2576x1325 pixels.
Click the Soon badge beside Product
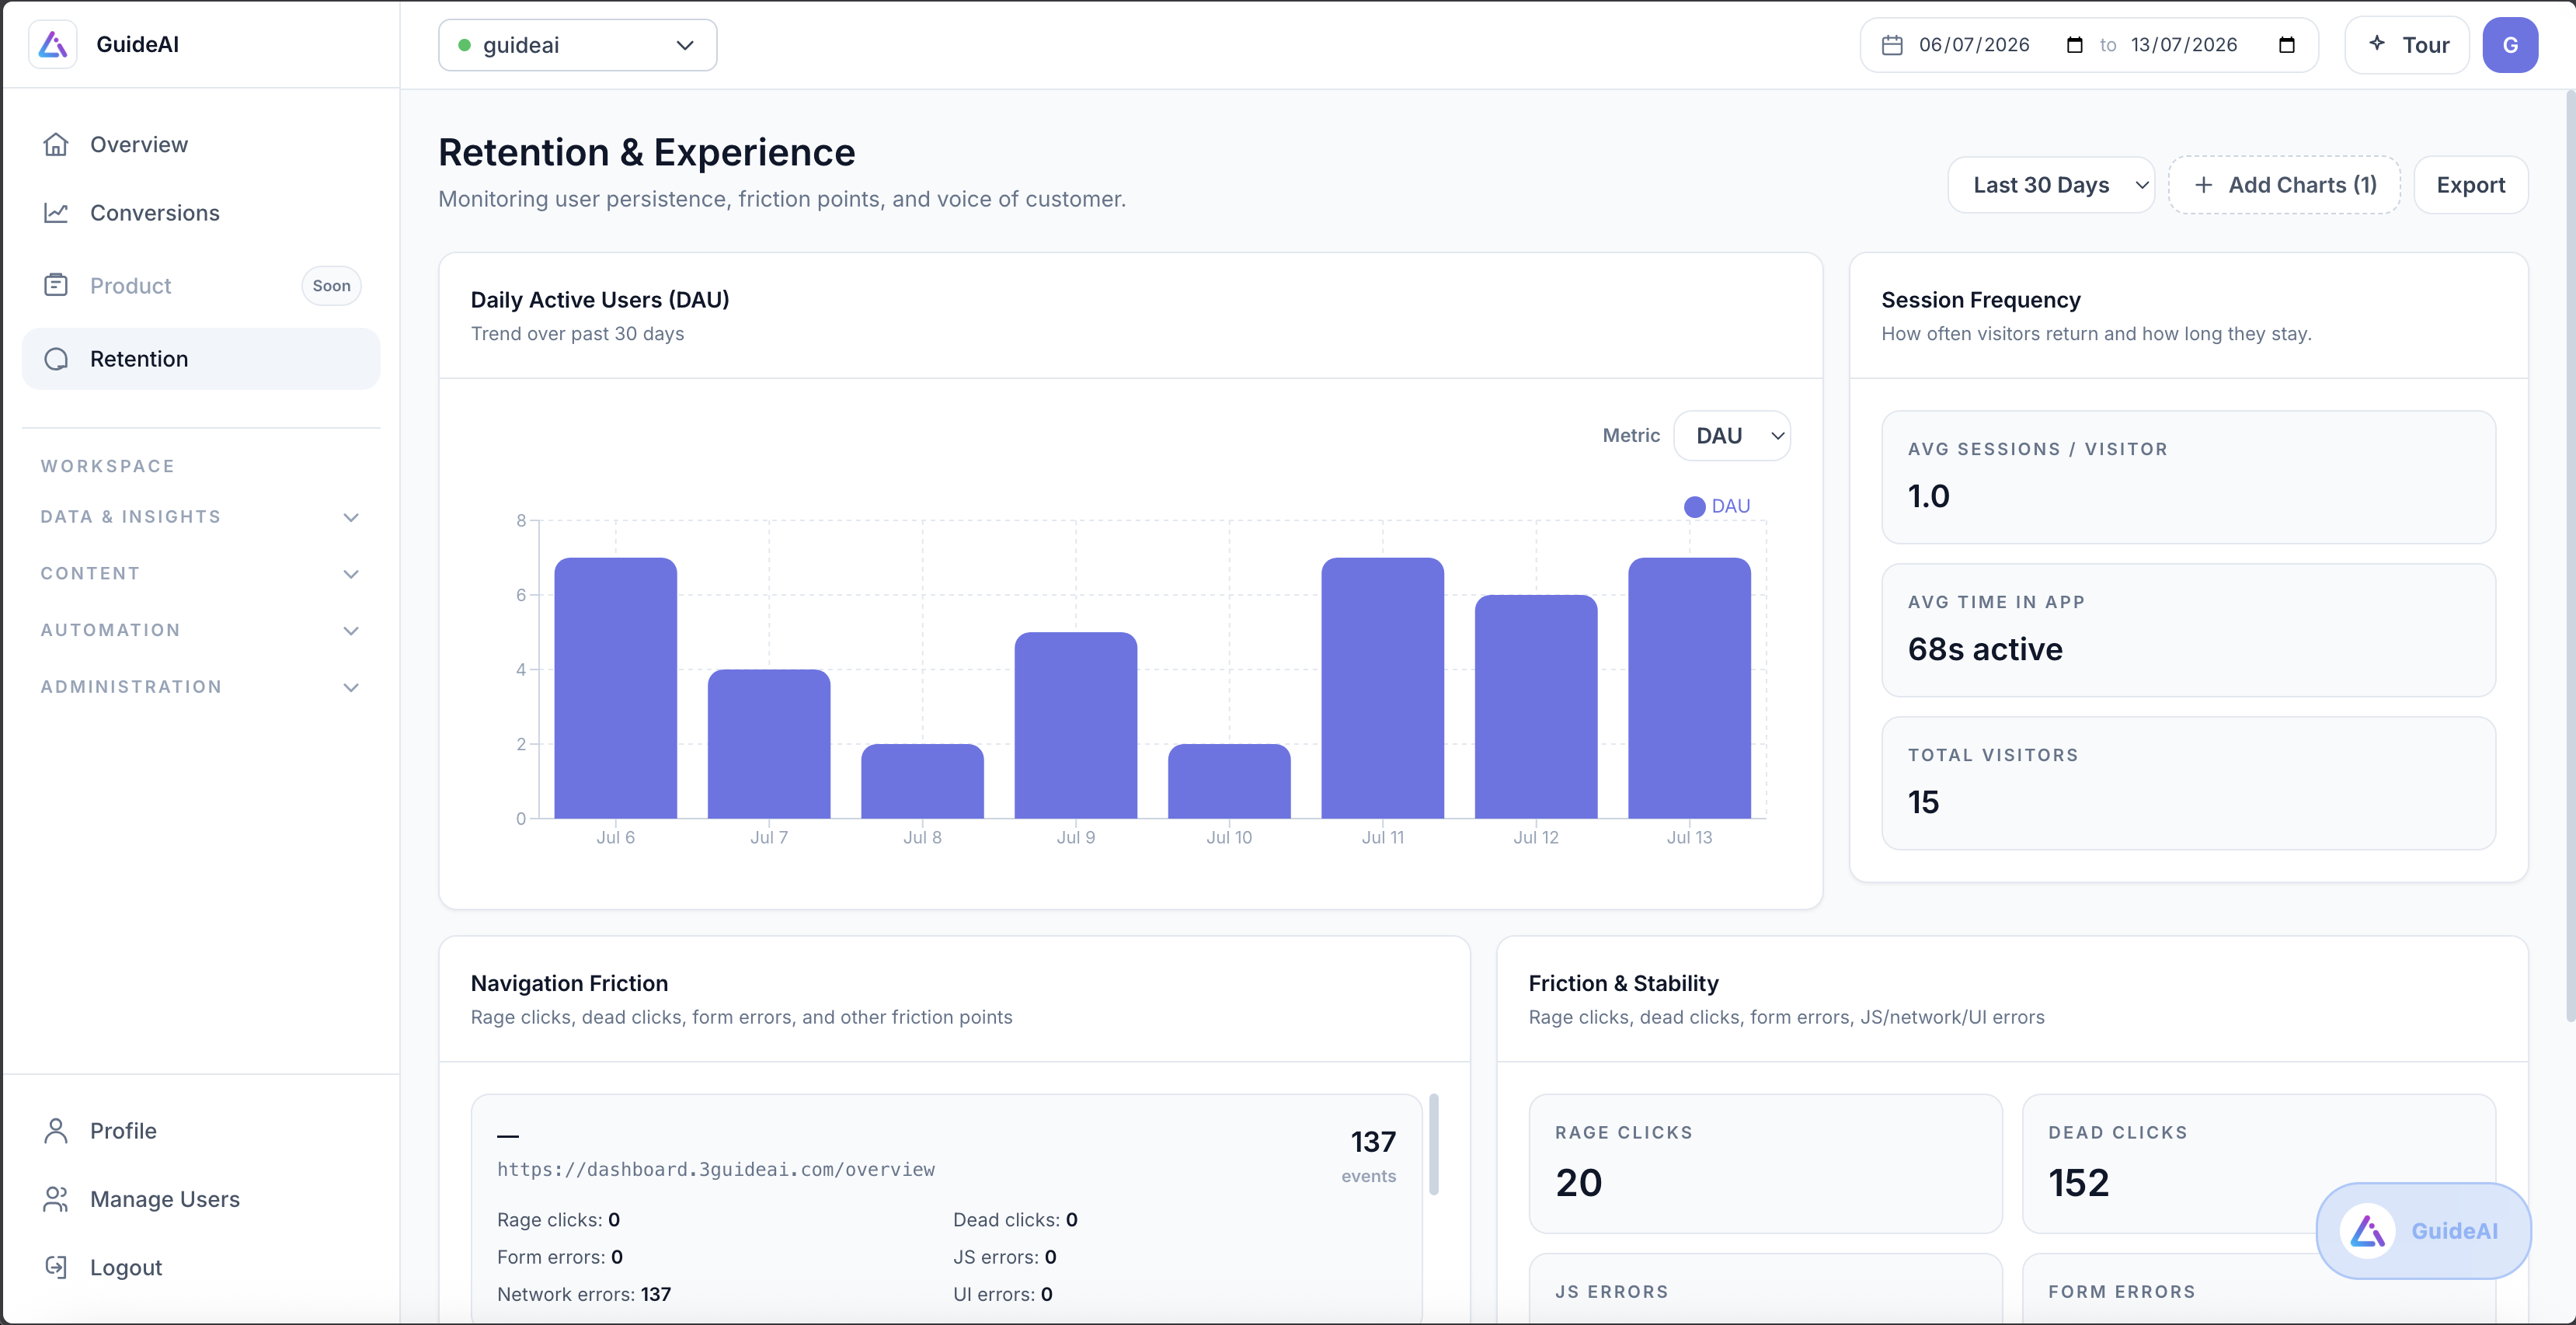tap(331, 286)
